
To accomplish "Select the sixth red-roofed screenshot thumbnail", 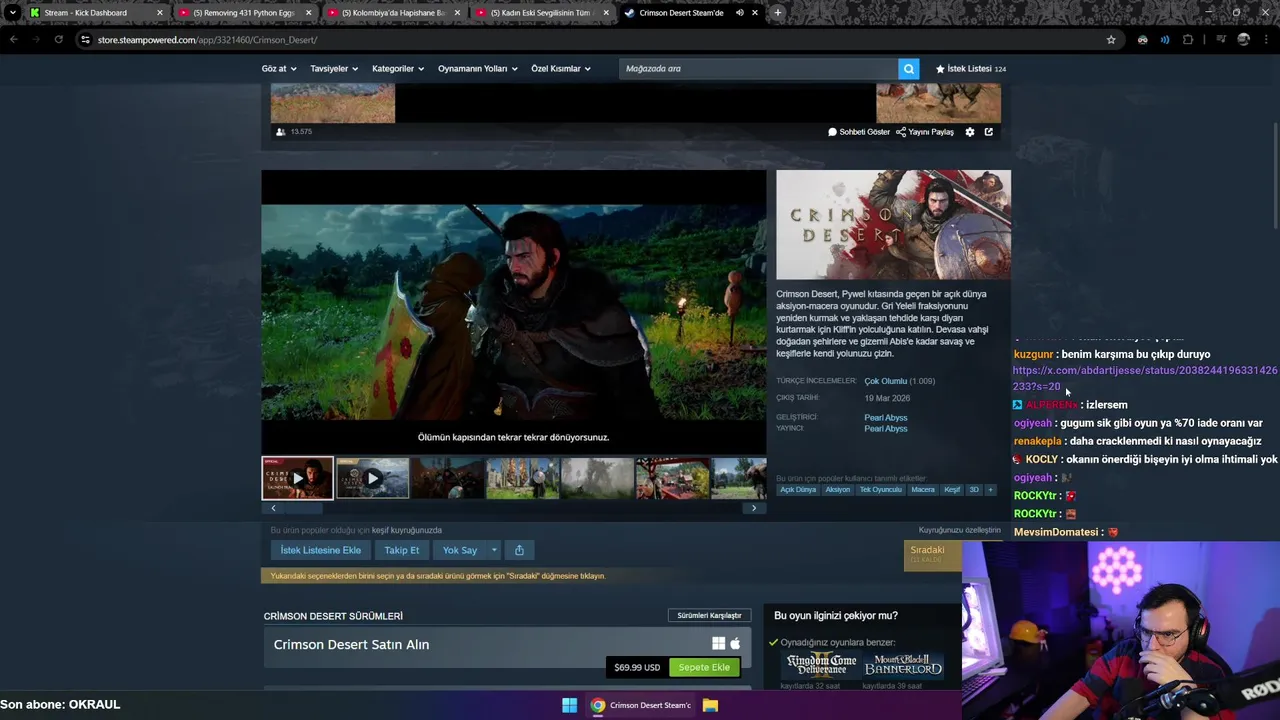I will (672, 478).
